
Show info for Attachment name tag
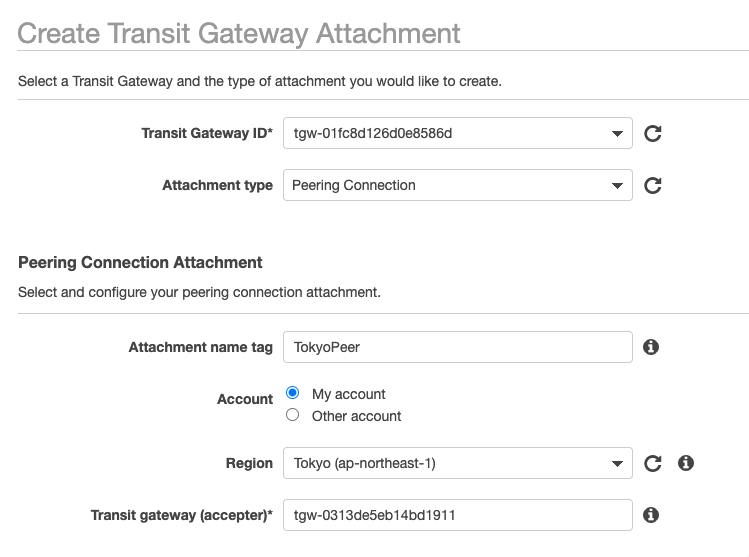click(x=651, y=347)
